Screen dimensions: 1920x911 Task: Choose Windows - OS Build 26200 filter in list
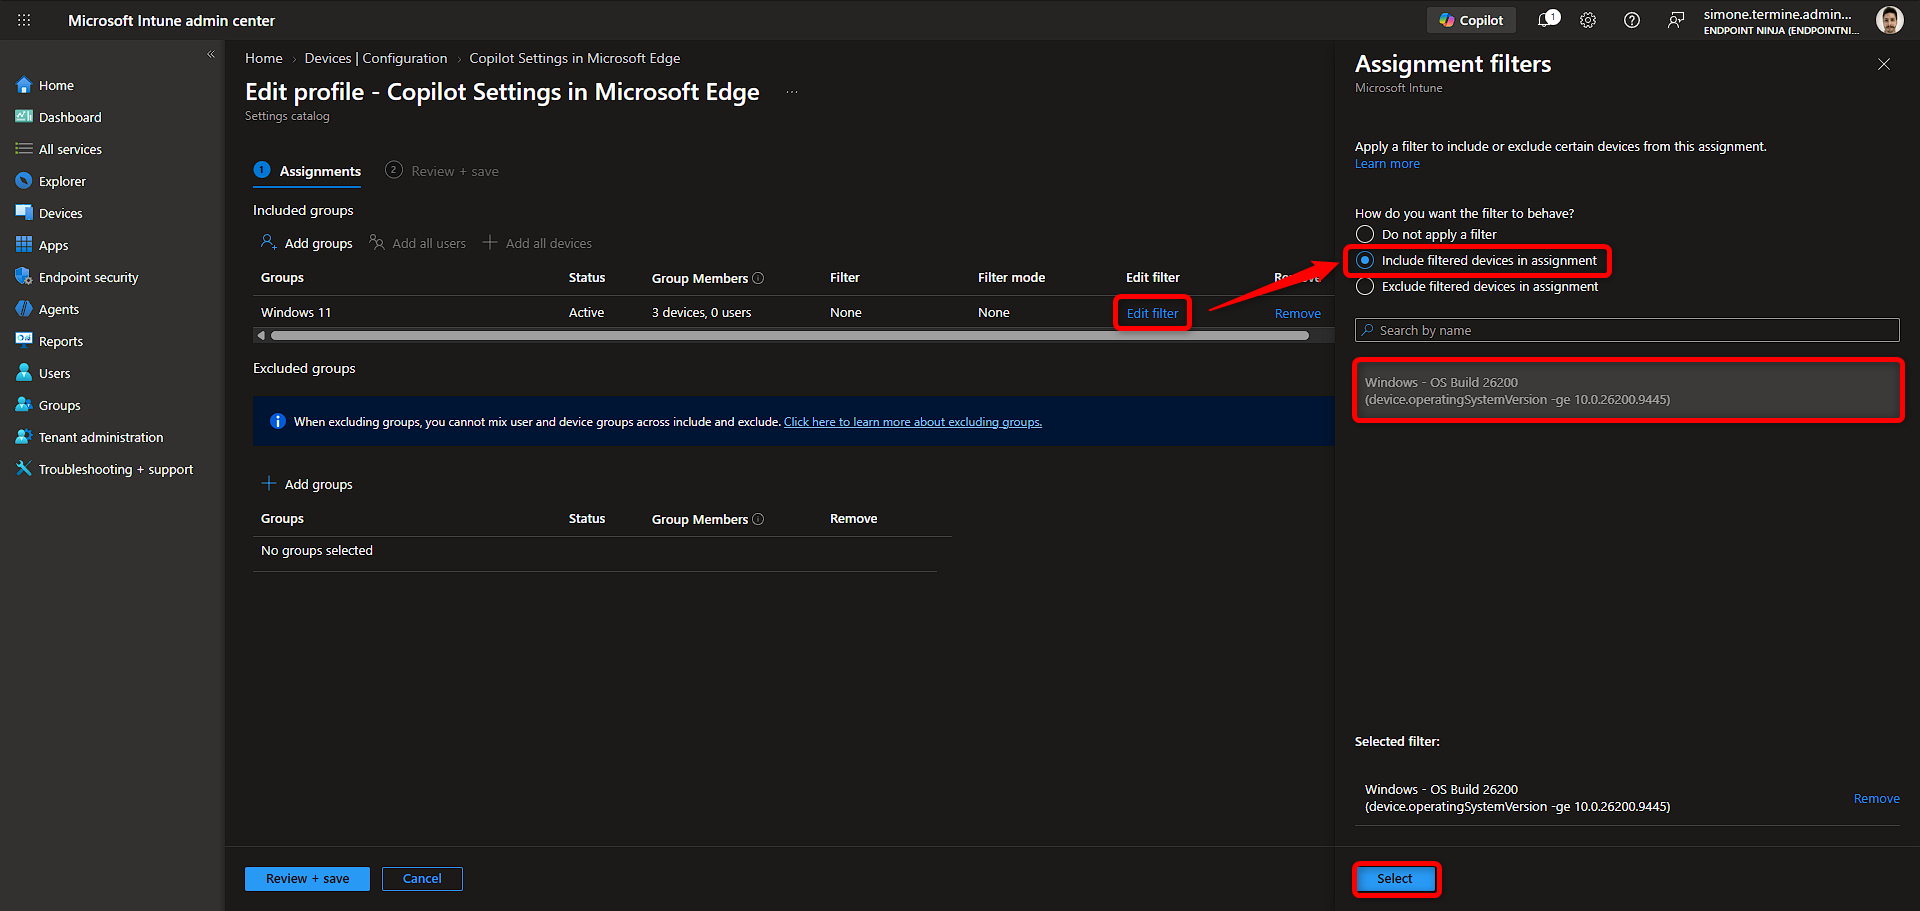[x=1627, y=390]
